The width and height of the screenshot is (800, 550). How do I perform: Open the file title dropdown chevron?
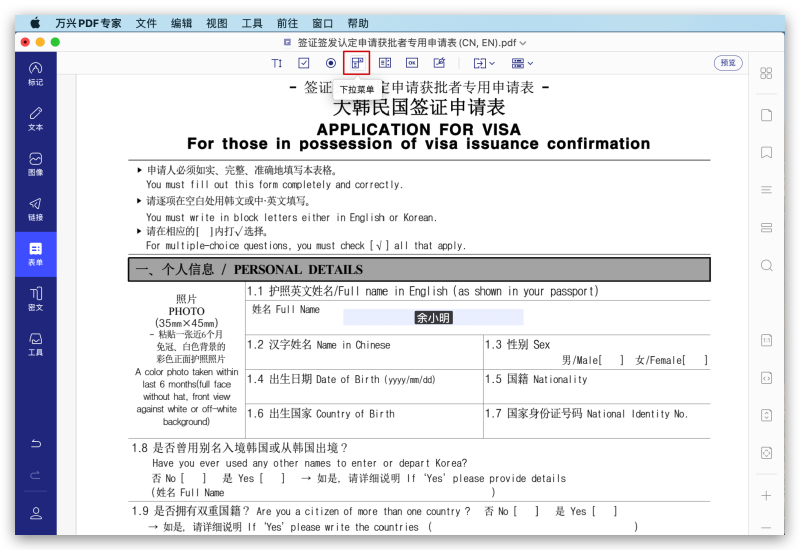[x=523, y=43]
